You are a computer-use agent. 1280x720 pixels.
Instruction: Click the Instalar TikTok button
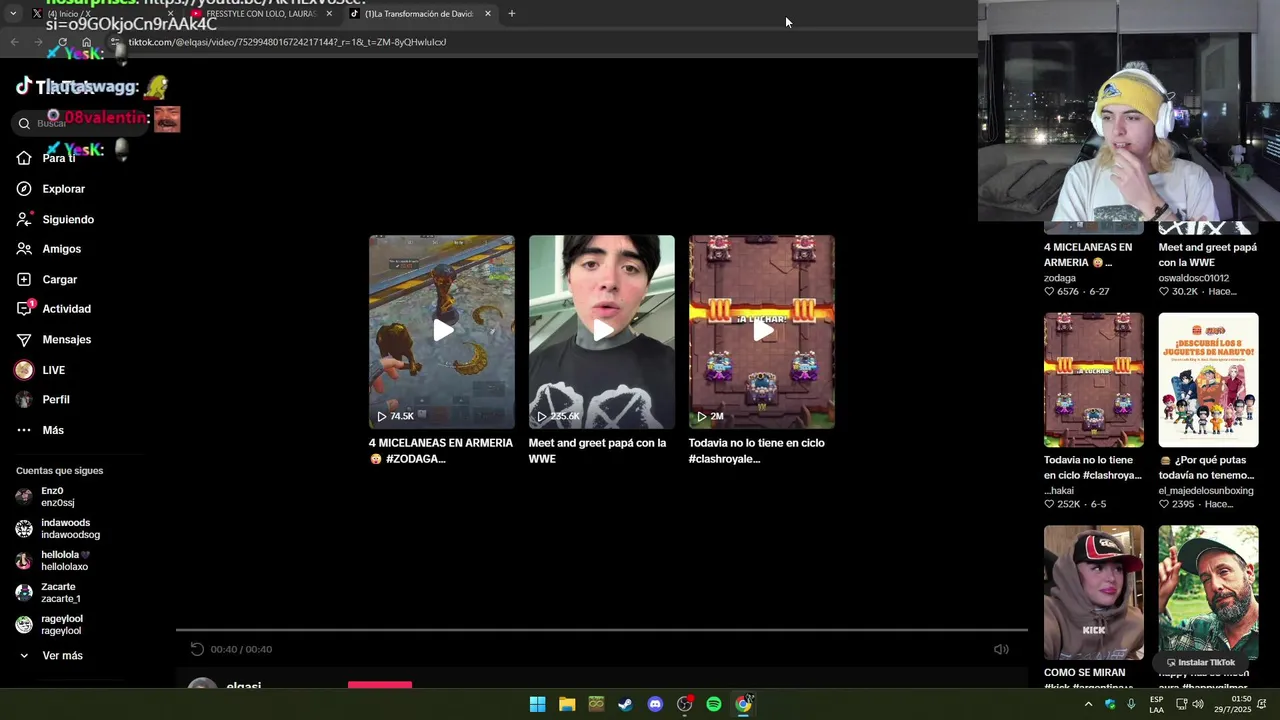tap(1201, 662)
